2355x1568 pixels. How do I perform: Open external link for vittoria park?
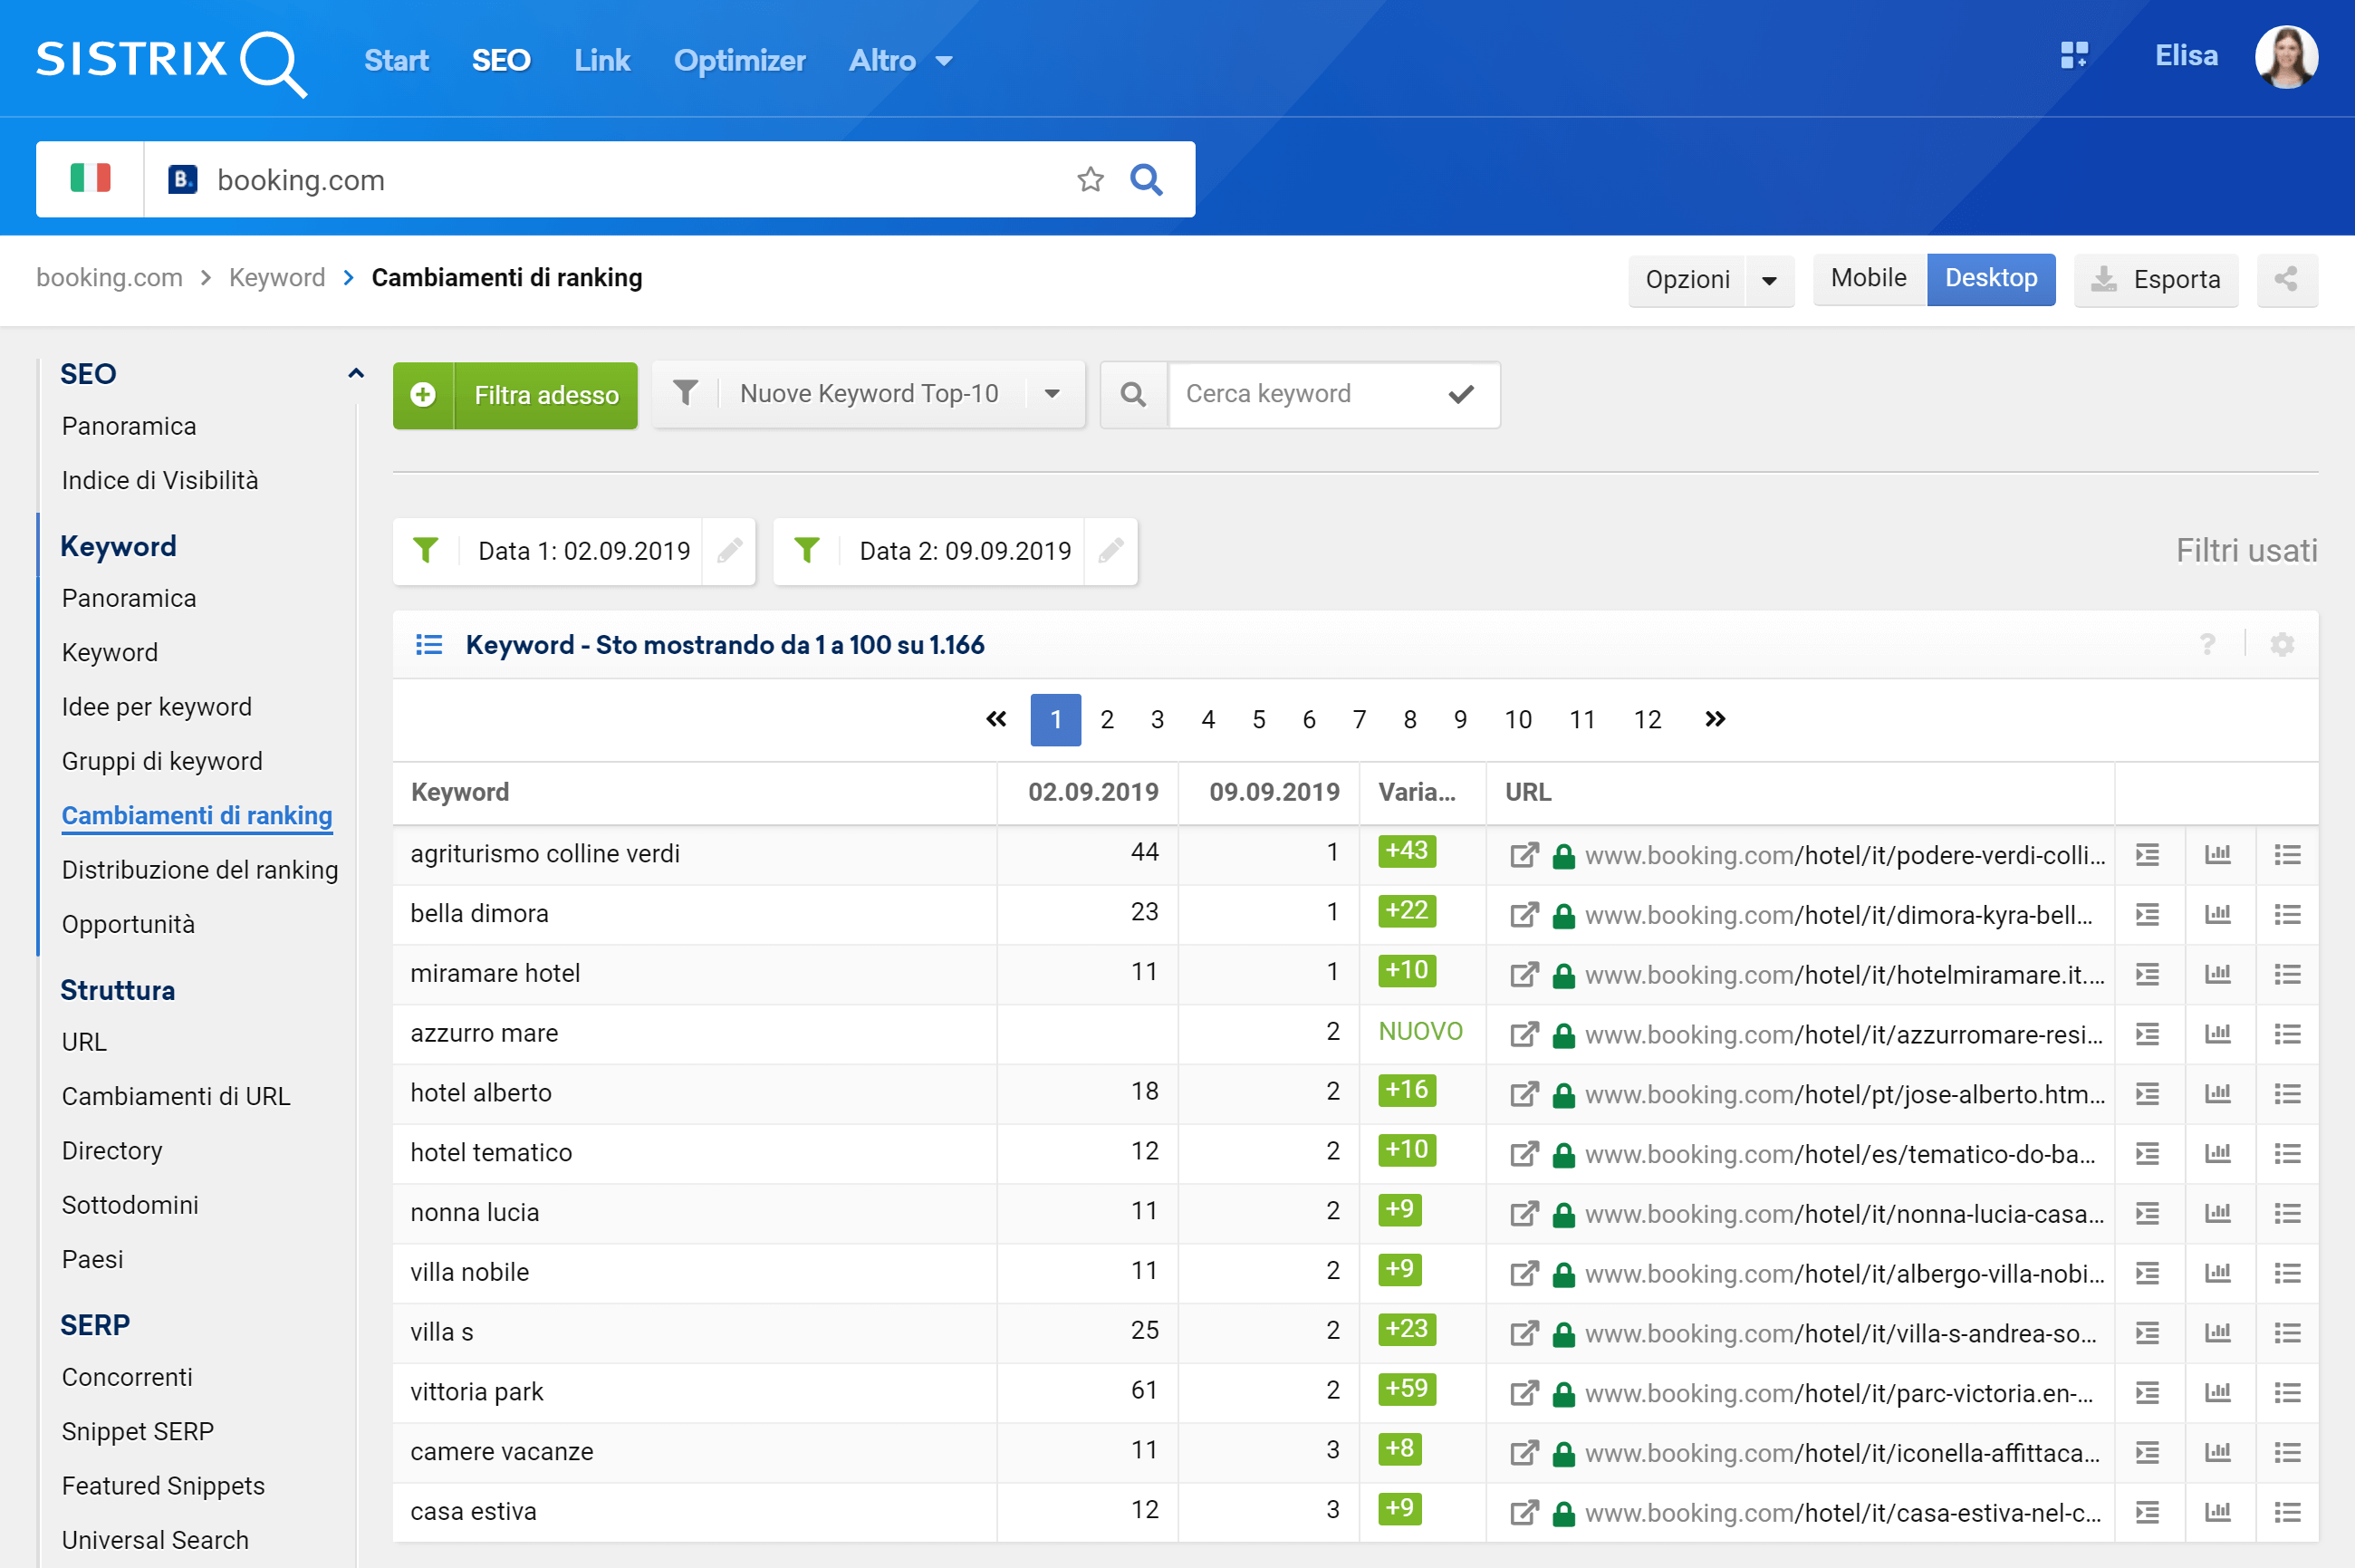[1523, 1393]
